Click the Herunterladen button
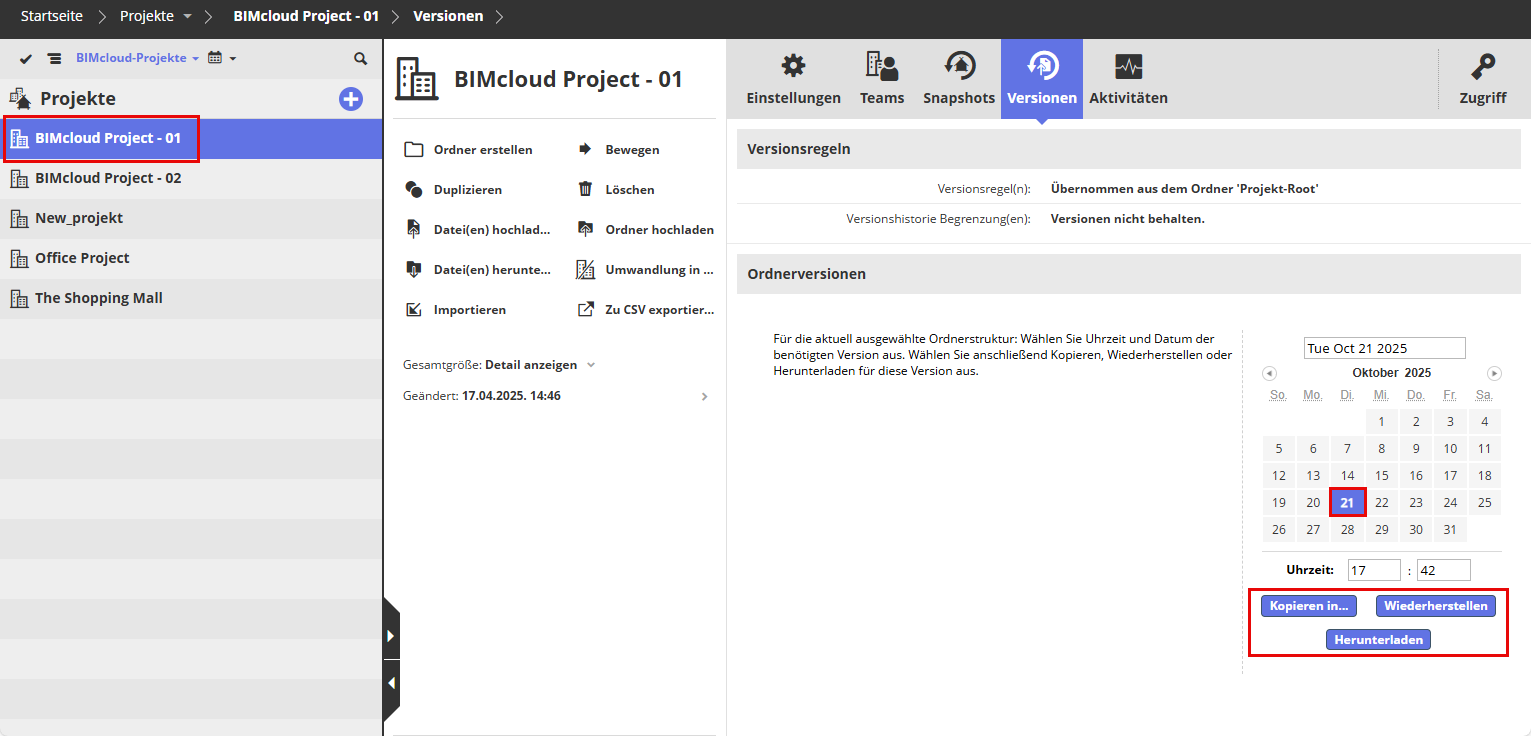Screen dimensions: 1531x736 point(1378,640)
